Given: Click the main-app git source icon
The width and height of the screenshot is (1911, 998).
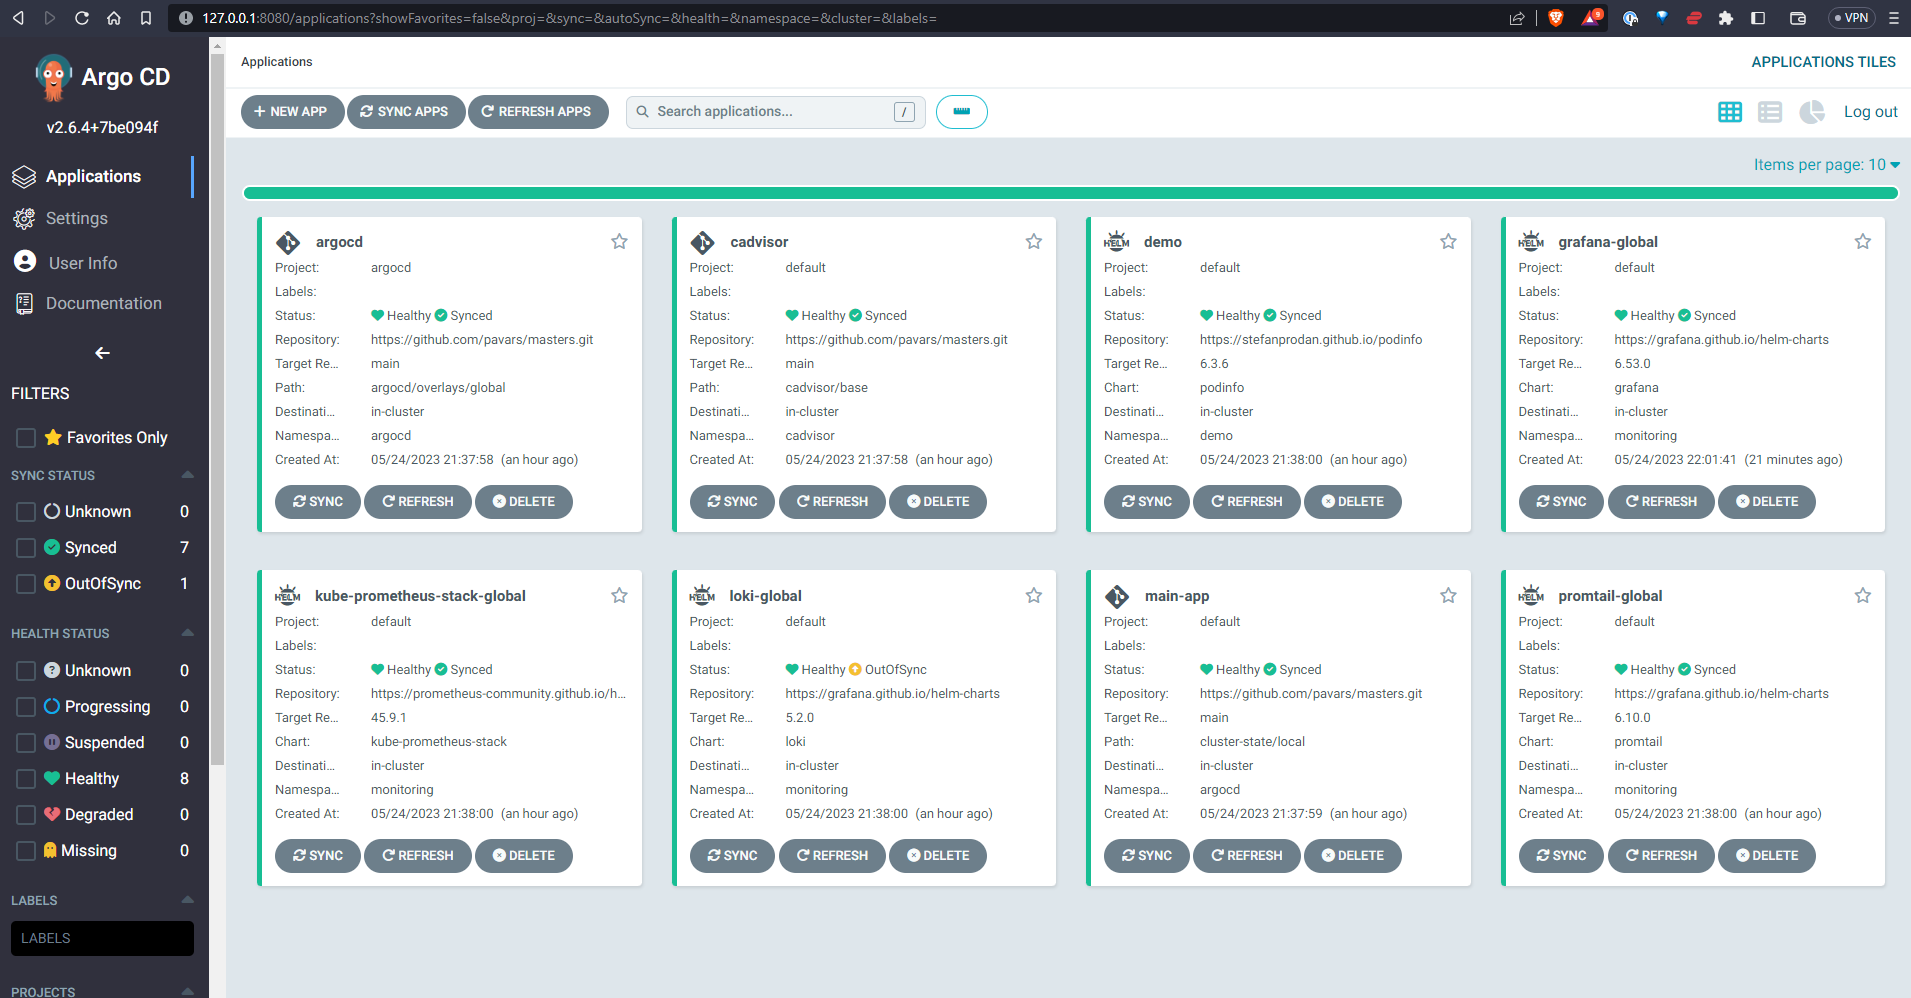Looking at the screenshot, I should tap(1117, 596).
